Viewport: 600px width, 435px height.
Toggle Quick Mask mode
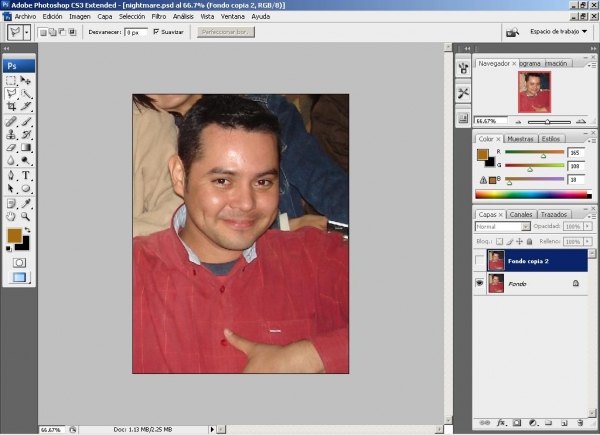pos(19,263)
